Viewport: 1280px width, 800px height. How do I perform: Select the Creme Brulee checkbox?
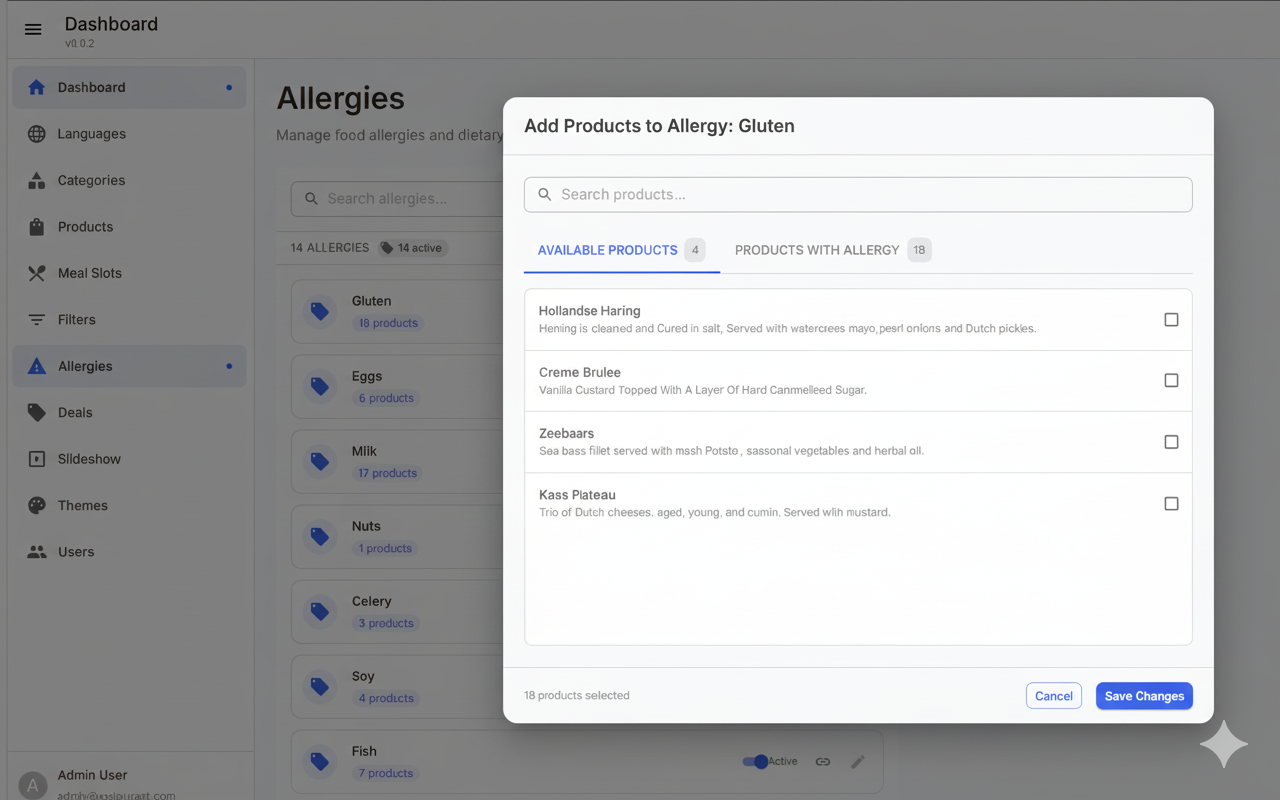coord(1171,380)
